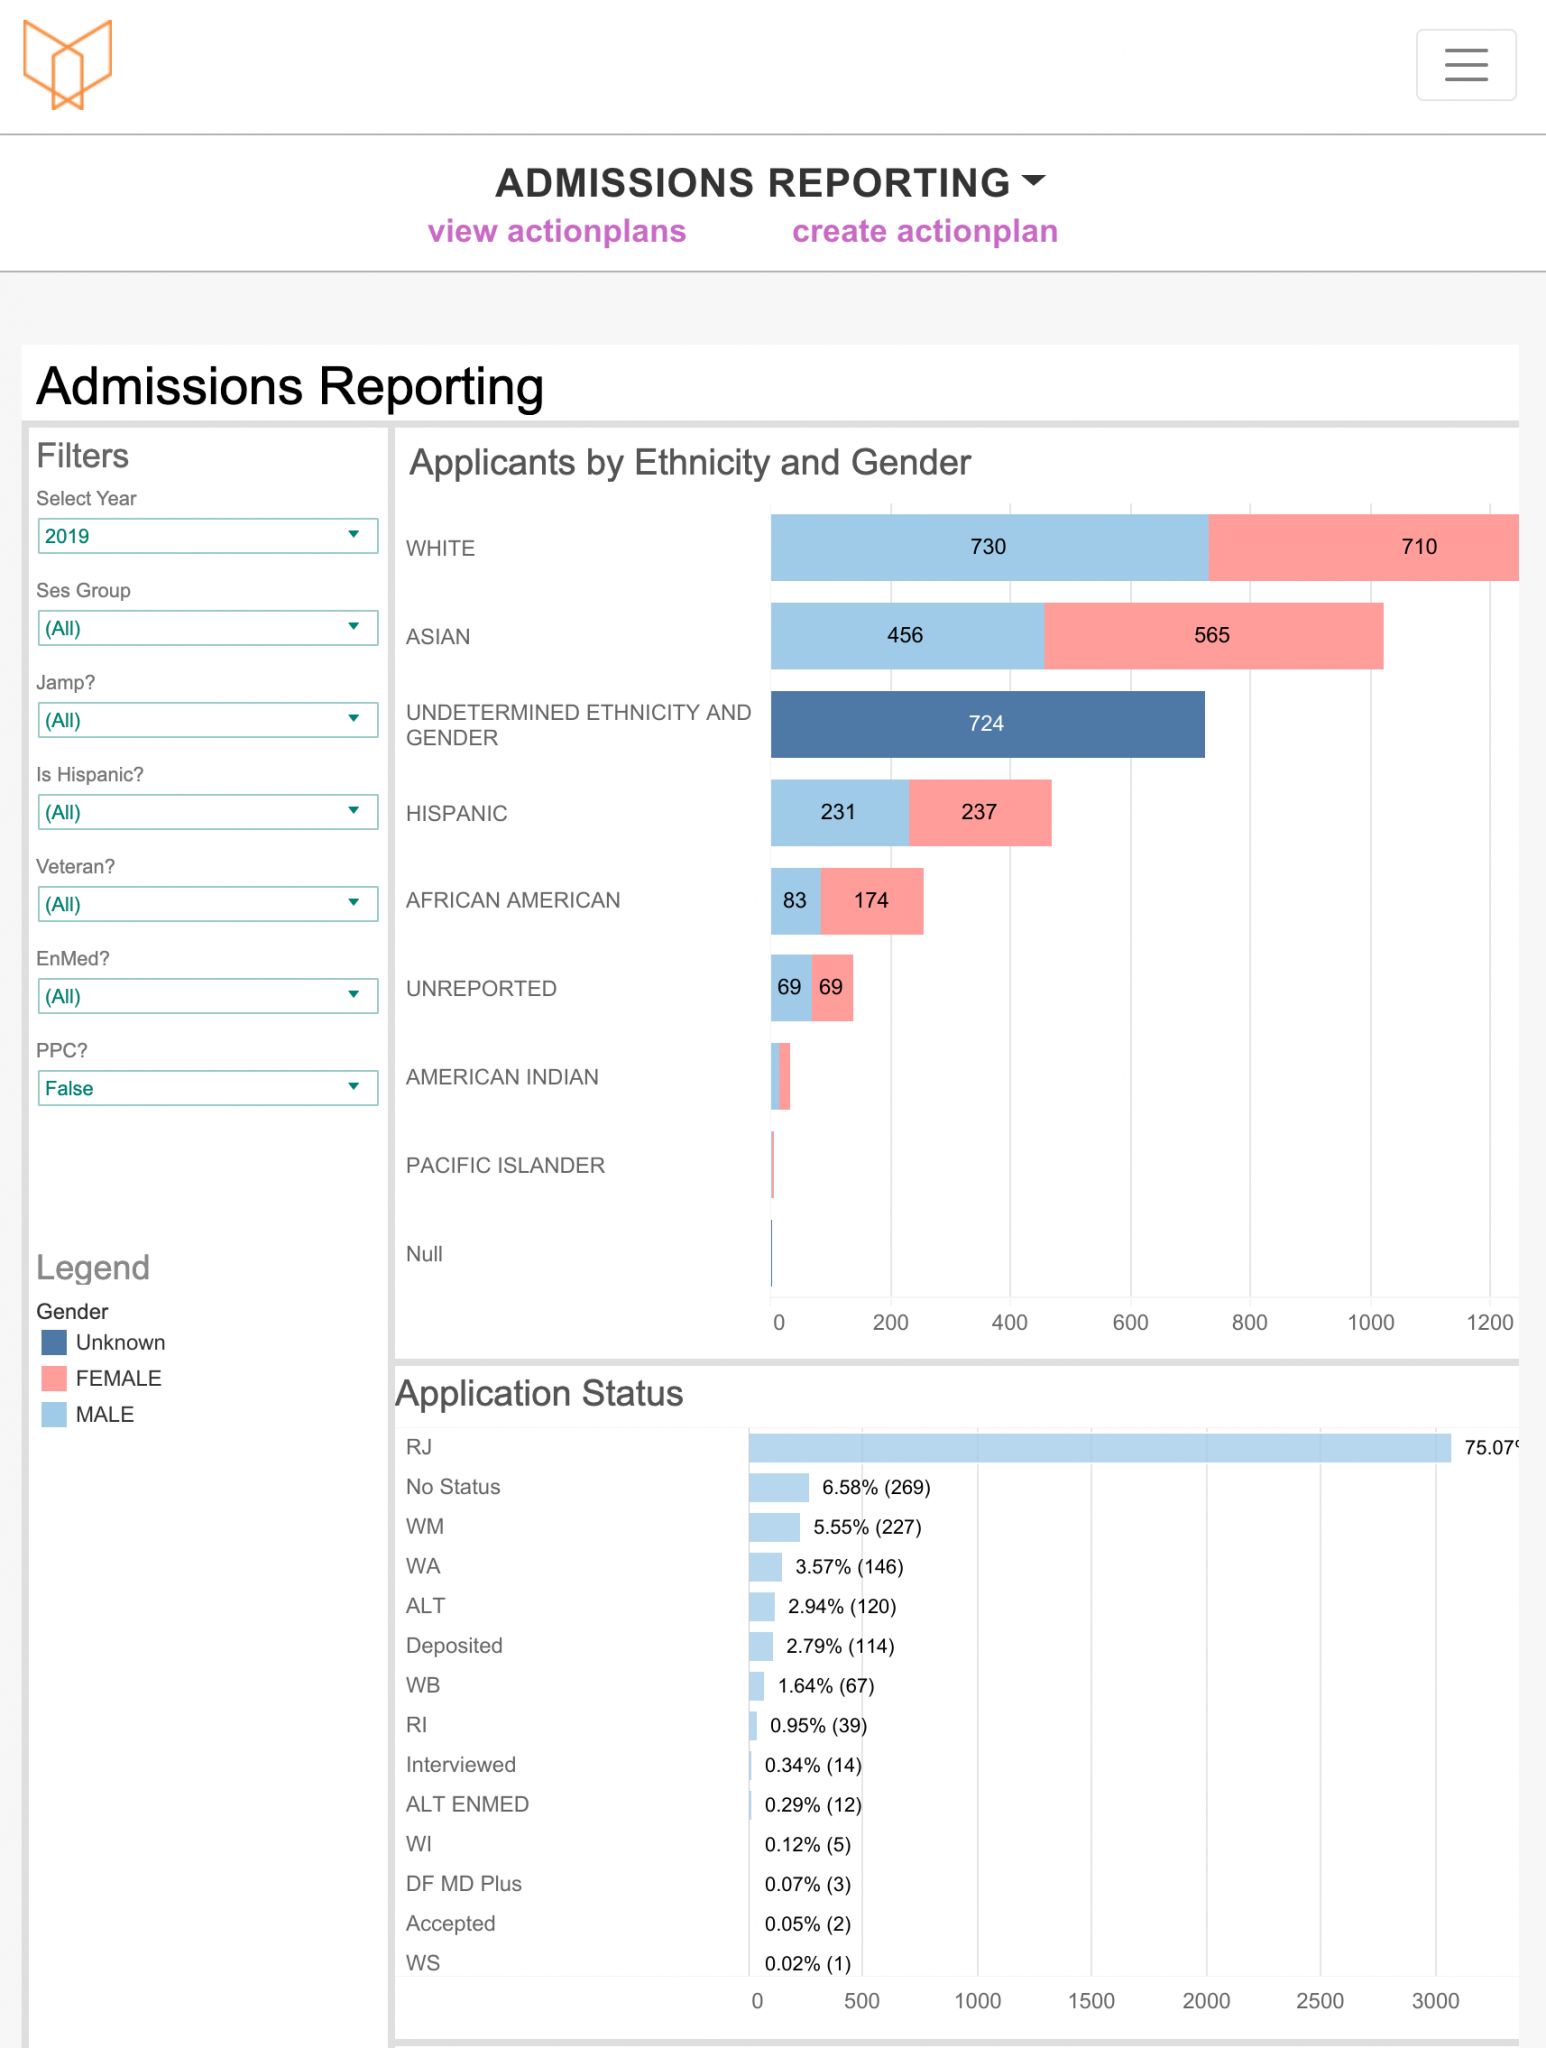
Task: Open the view actionplans link
Action: click(557, 231)
